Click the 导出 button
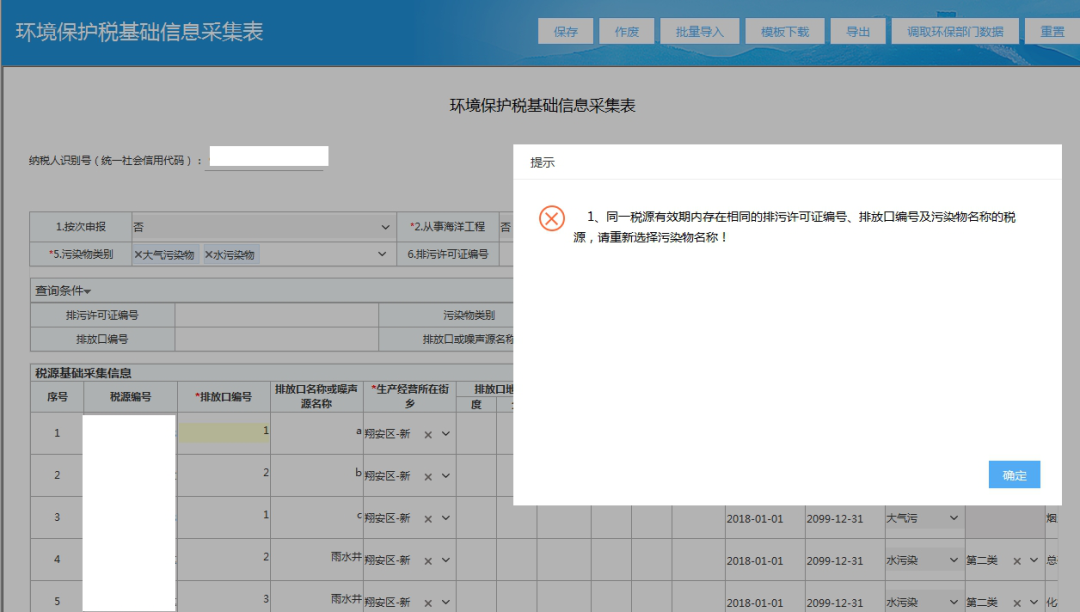Image resolution: width=1080 pixels, height=612 pixels. [x=858, y=30]
